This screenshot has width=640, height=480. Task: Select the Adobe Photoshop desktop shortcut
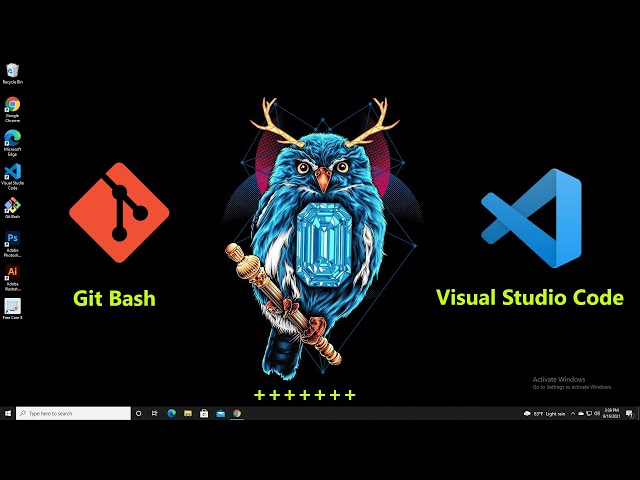[x=12, y=244]
